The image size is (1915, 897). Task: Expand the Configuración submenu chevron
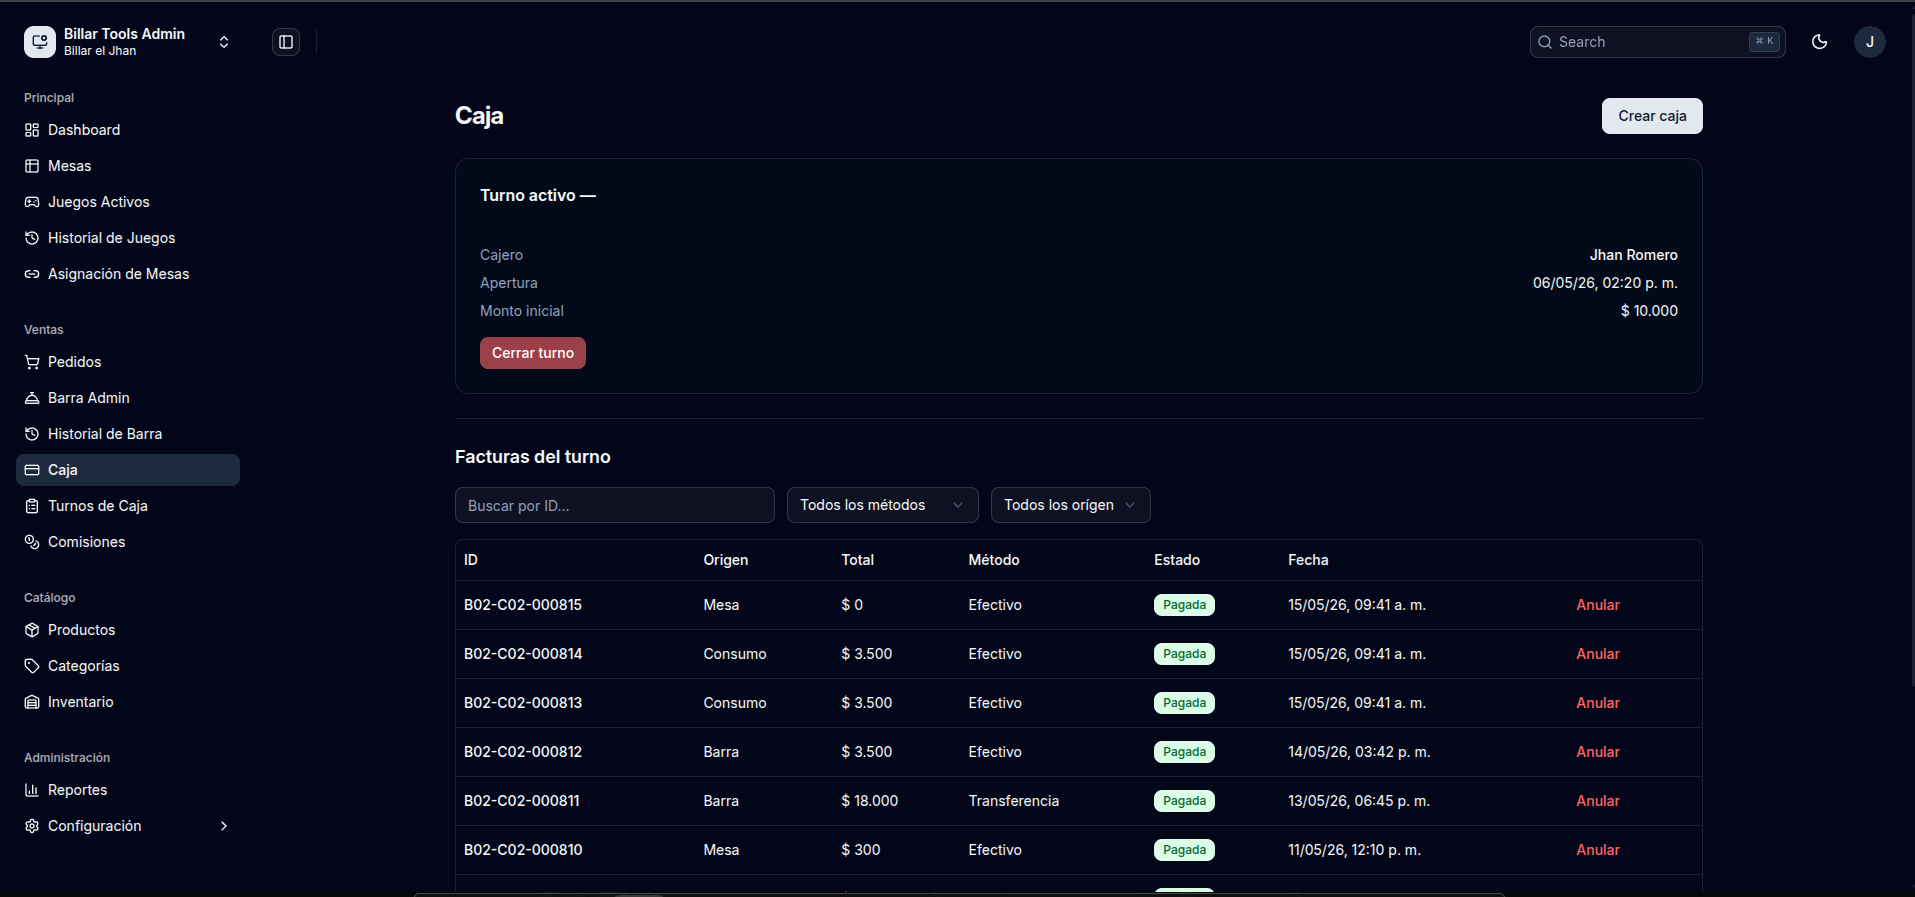coord(224,826)
